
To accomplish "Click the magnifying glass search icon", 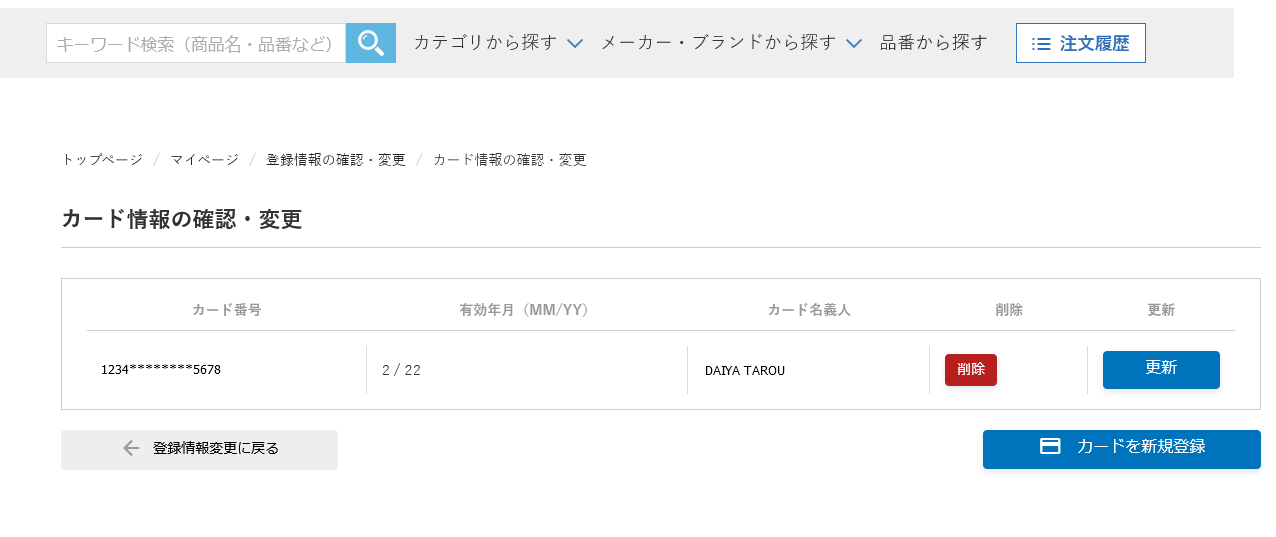I will point(371,43).
